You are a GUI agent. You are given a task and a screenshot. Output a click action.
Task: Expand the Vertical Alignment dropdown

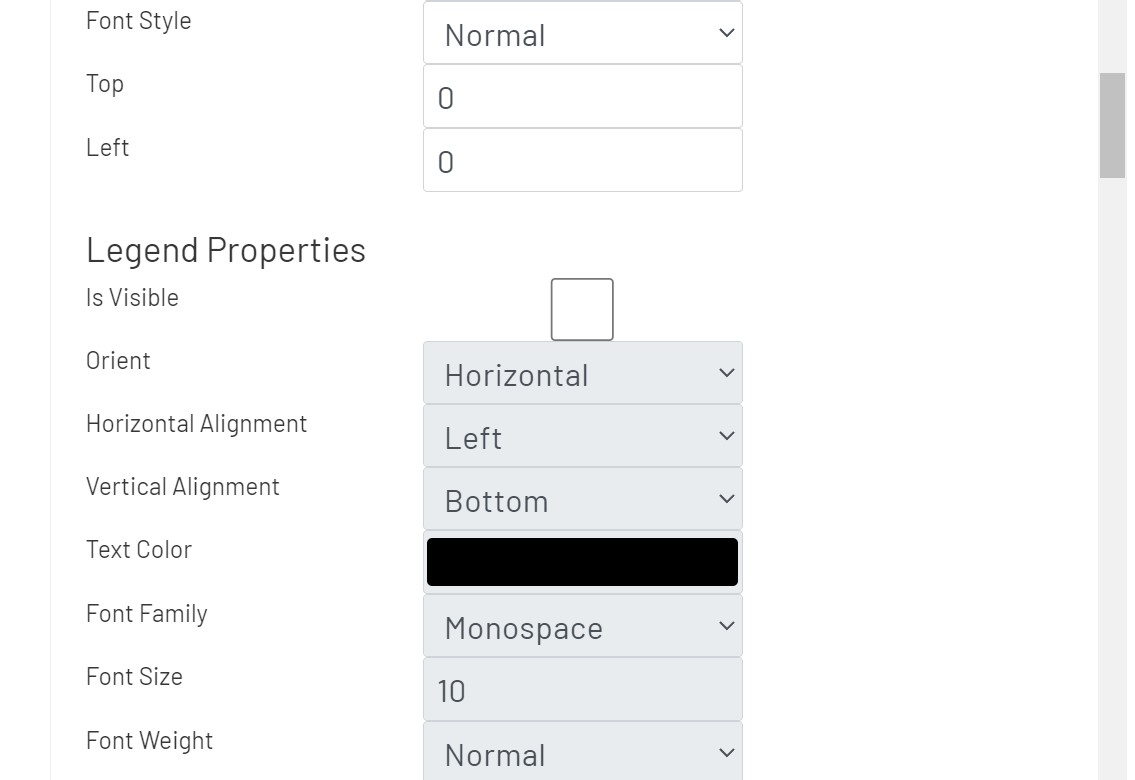583,498
